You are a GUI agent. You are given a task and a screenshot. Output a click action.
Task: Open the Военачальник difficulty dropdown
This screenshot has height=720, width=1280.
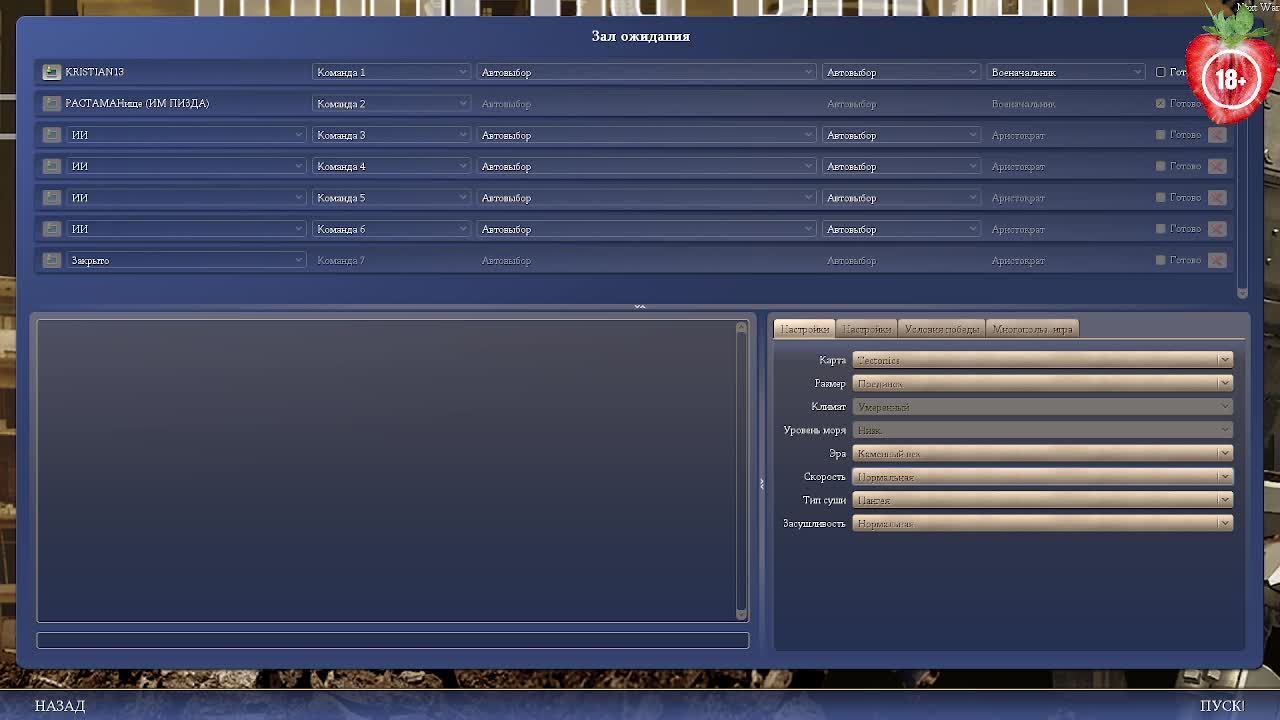click(1065, 72)
